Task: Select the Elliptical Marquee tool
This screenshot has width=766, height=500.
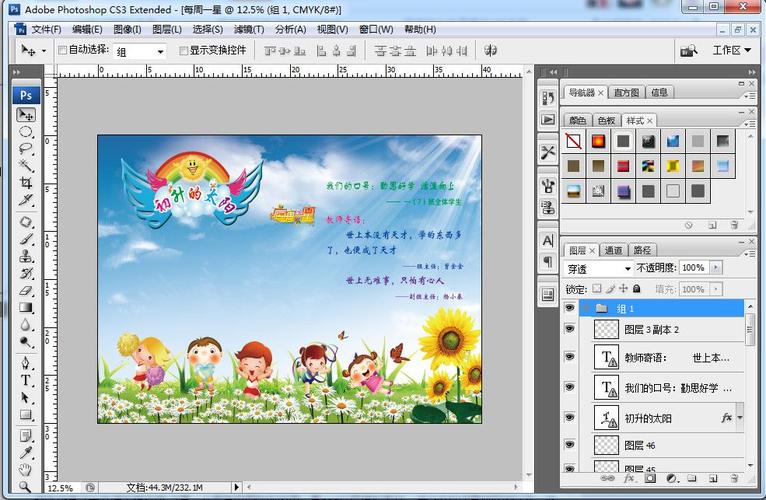Action: [x=26, y=132]
